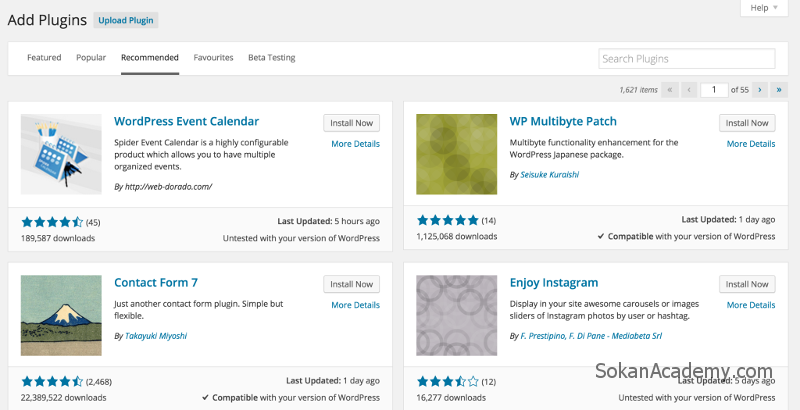800x410 pixels.
Task: Select the Beta Testing tab
Action: click(271, 58)
